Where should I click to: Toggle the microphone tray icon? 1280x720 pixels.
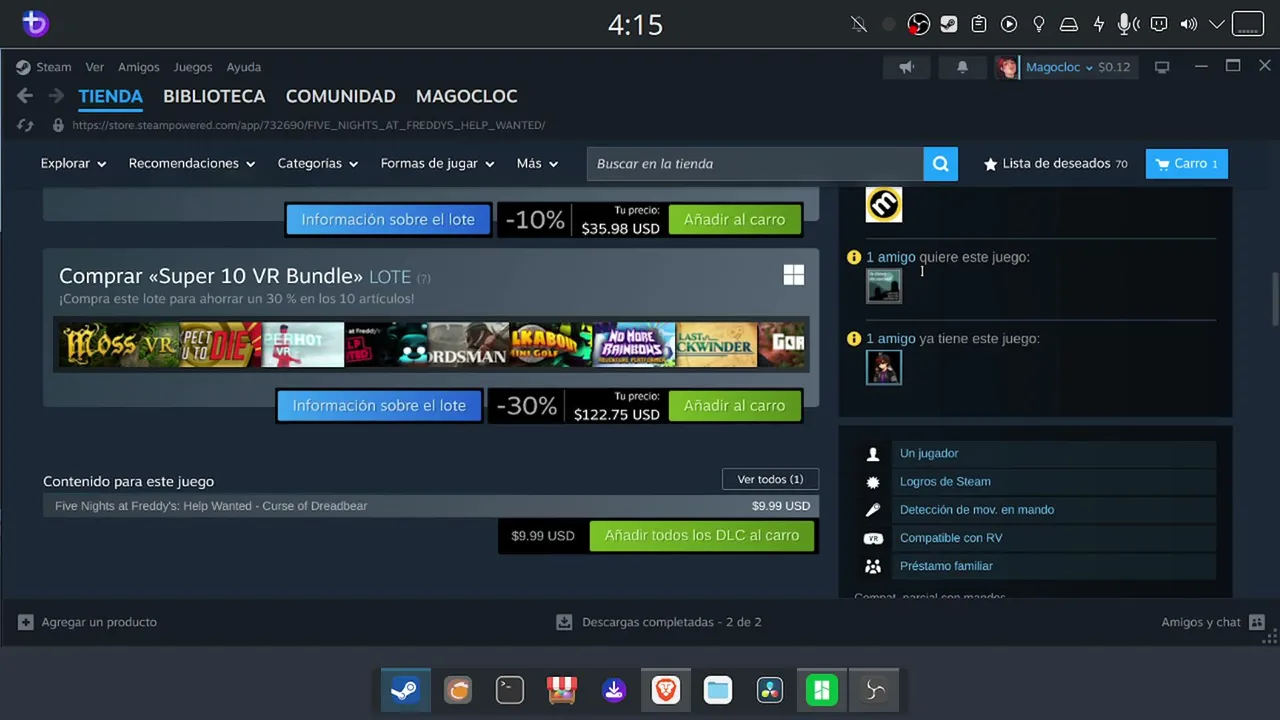coord(1129,25)
